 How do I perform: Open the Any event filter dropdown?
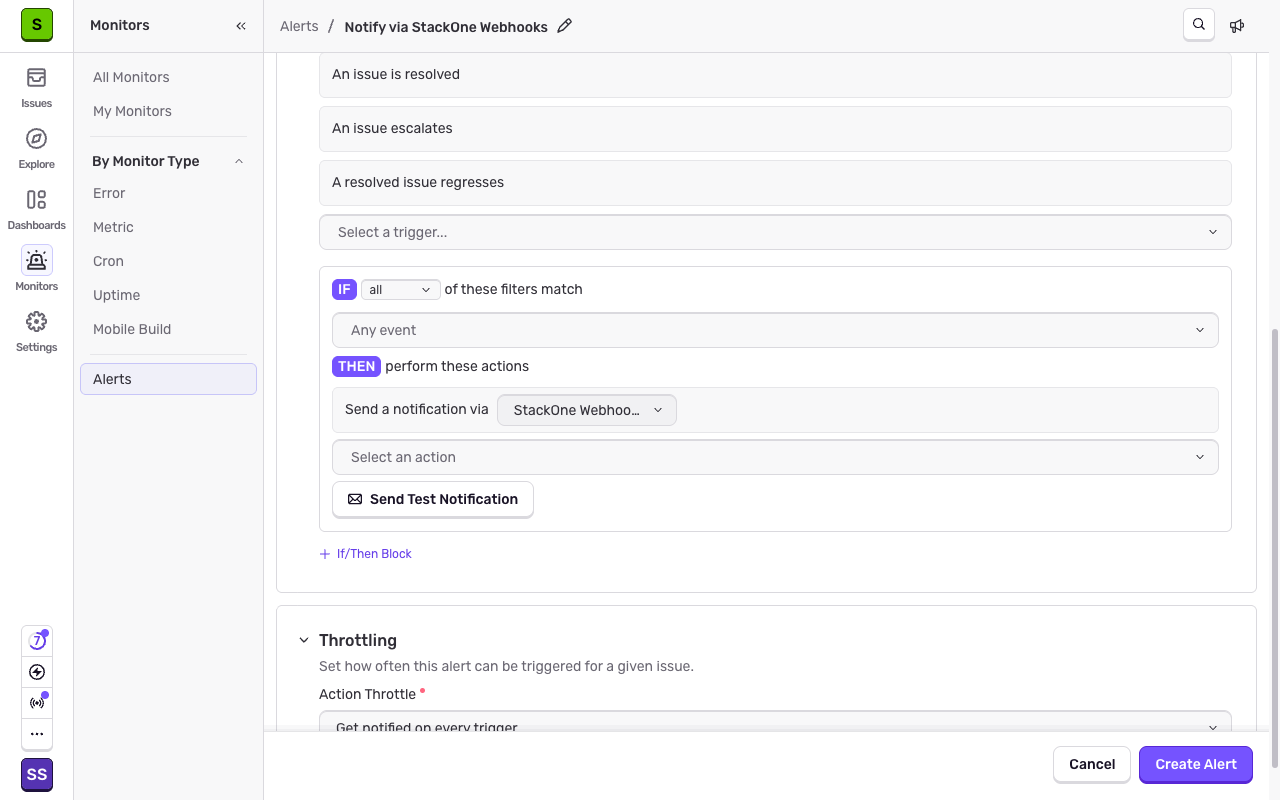click(775, 330)
